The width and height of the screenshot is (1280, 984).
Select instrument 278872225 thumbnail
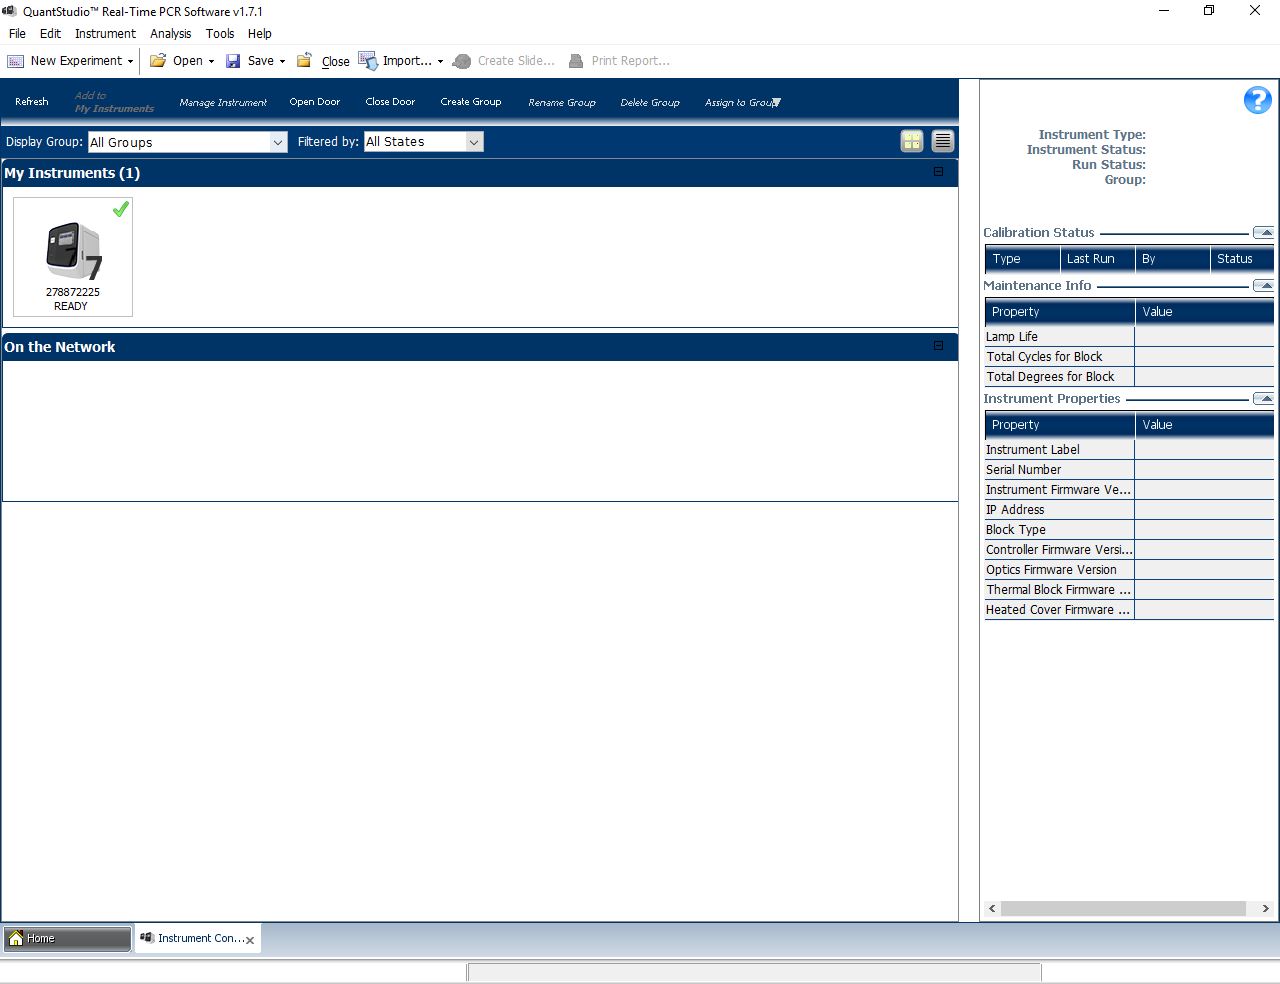pyautogui.click(x=73, y=256)
